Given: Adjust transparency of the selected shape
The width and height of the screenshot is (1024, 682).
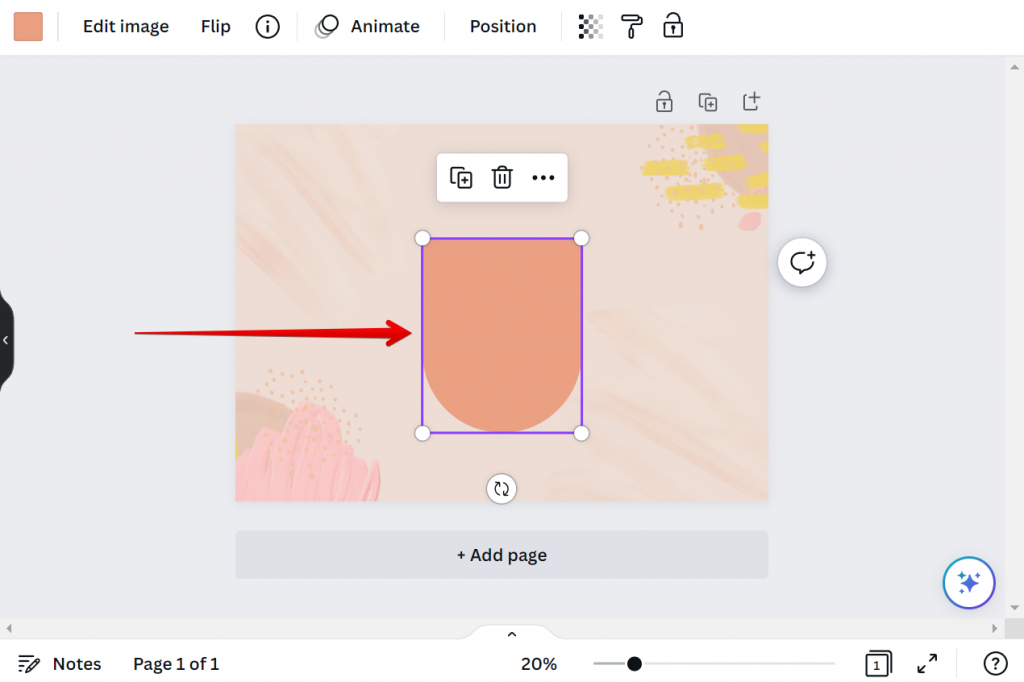Looking at the screenshot, I should tap(589, 26).
